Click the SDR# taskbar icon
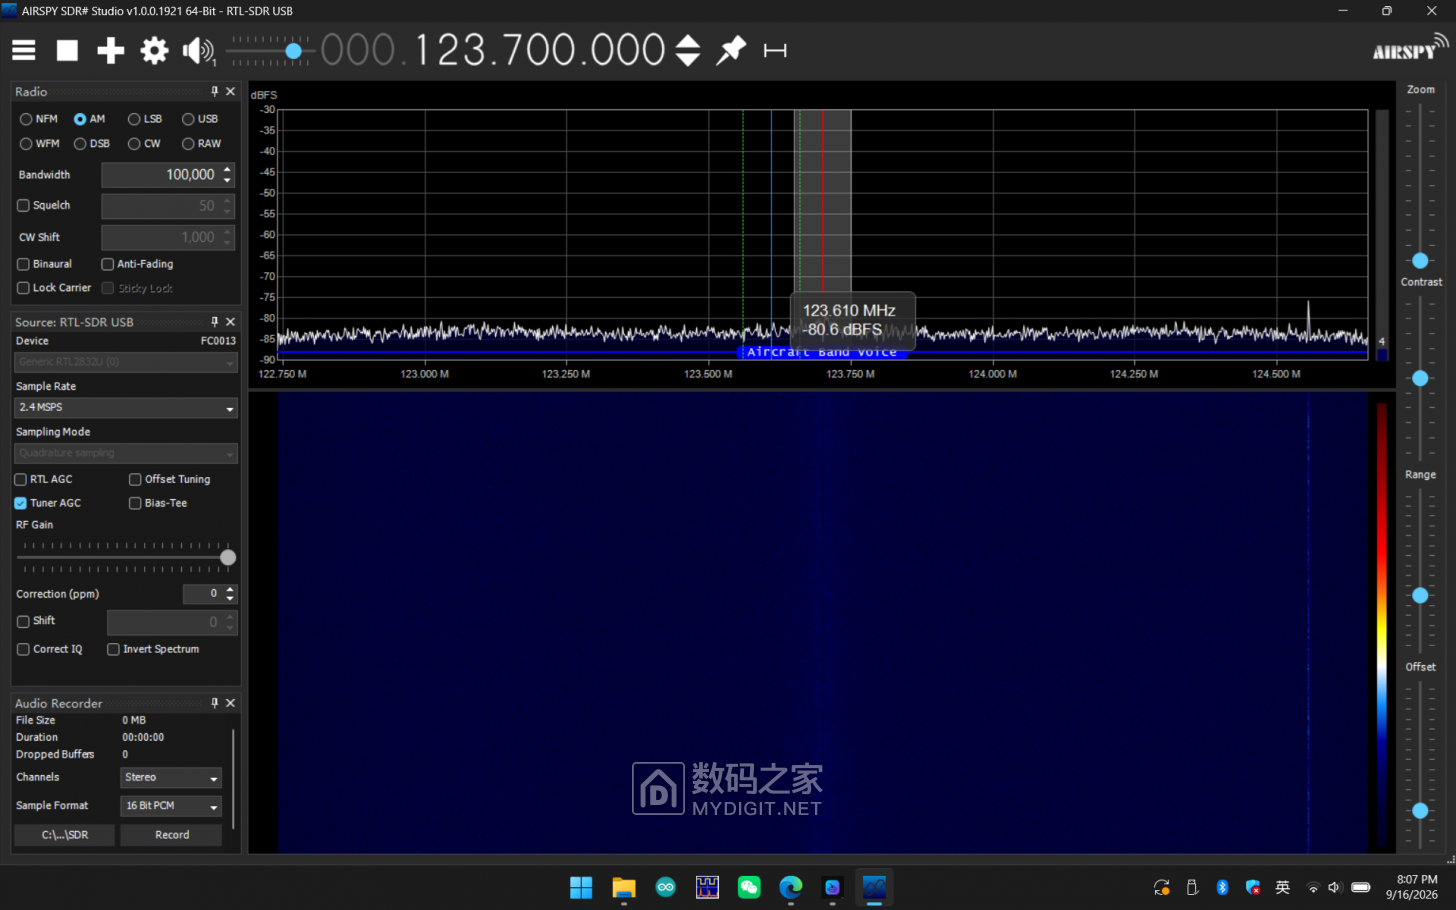 coord(874,887)
